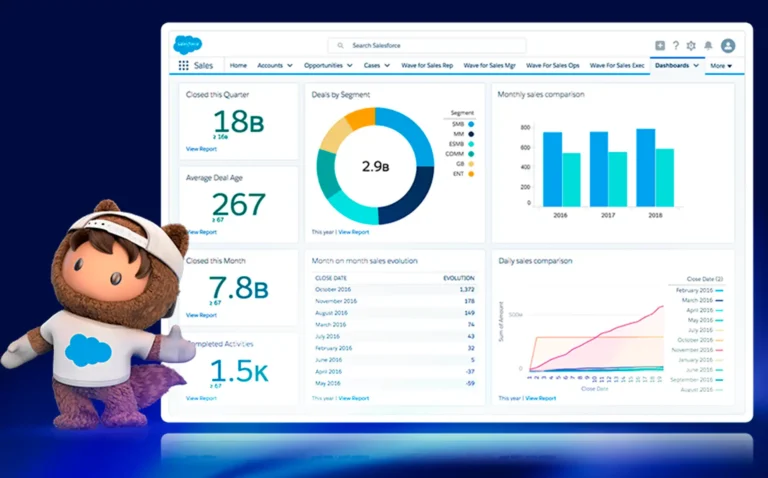This screenshot has height=478, width=768.
Task: Expand the Dashboards tab chevron
Action: (x=696, y=66)
